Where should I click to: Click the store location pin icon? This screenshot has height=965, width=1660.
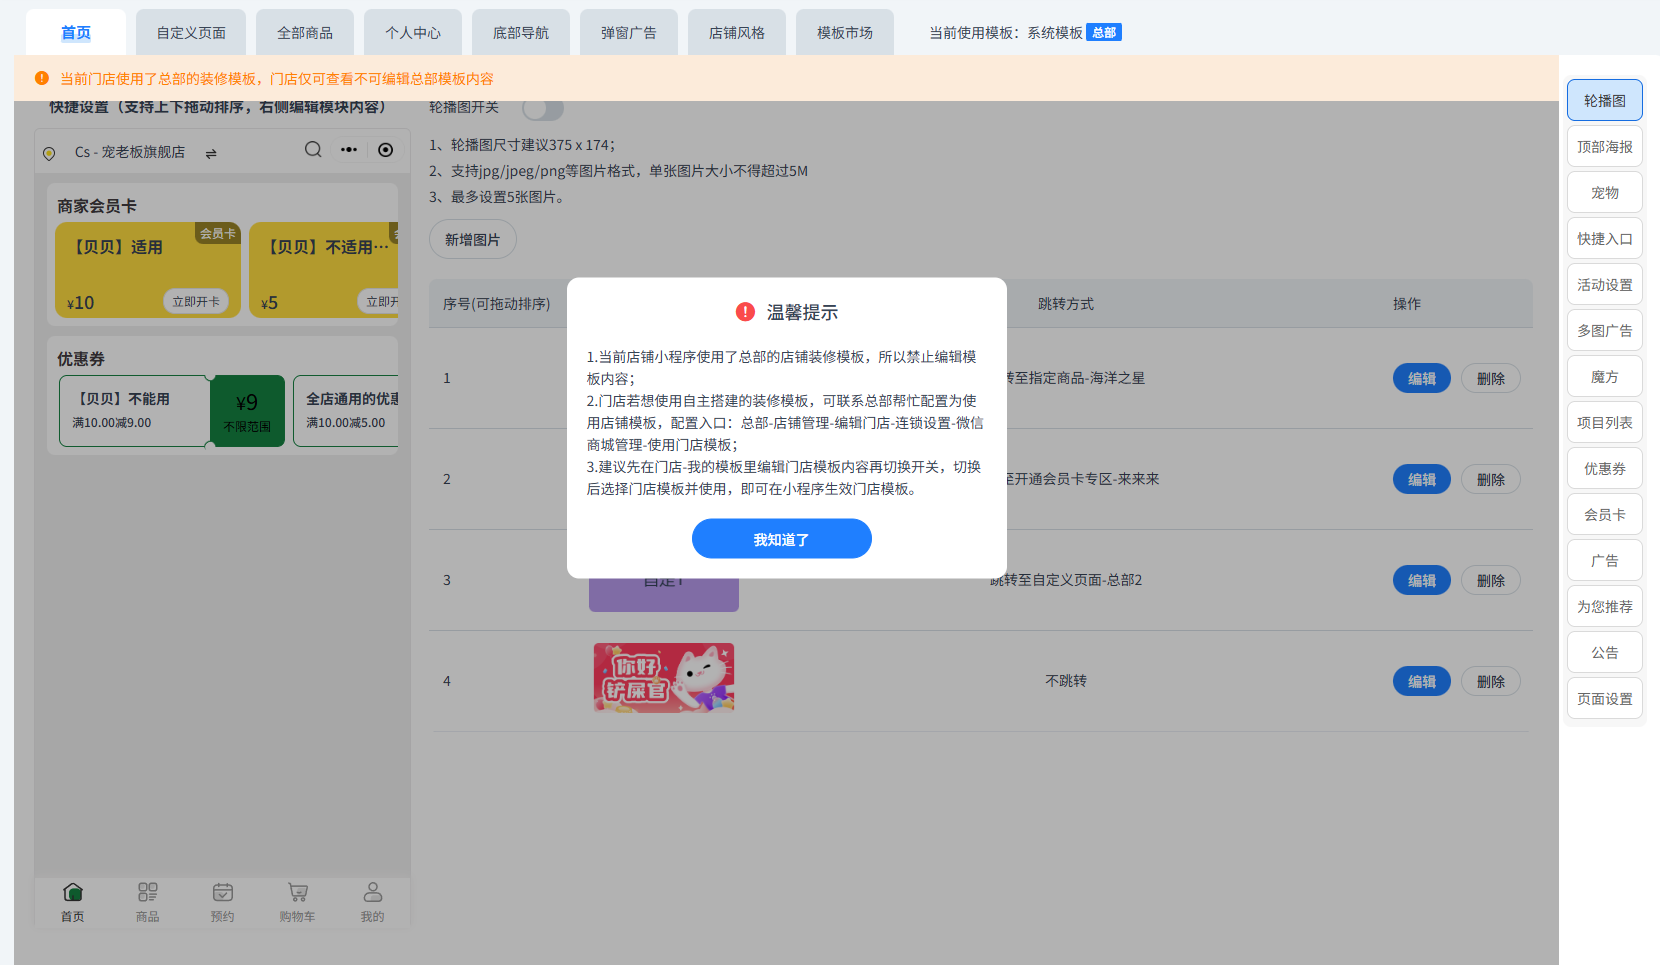point(49,153)
